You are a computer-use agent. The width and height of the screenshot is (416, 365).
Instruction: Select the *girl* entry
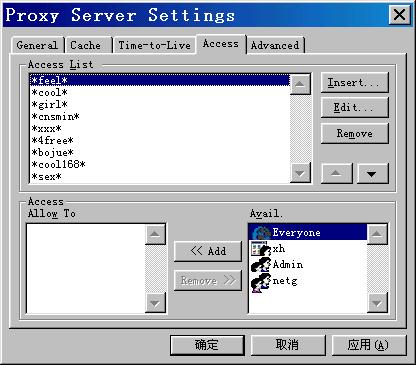pyautogui.click(x=160, y=104)
